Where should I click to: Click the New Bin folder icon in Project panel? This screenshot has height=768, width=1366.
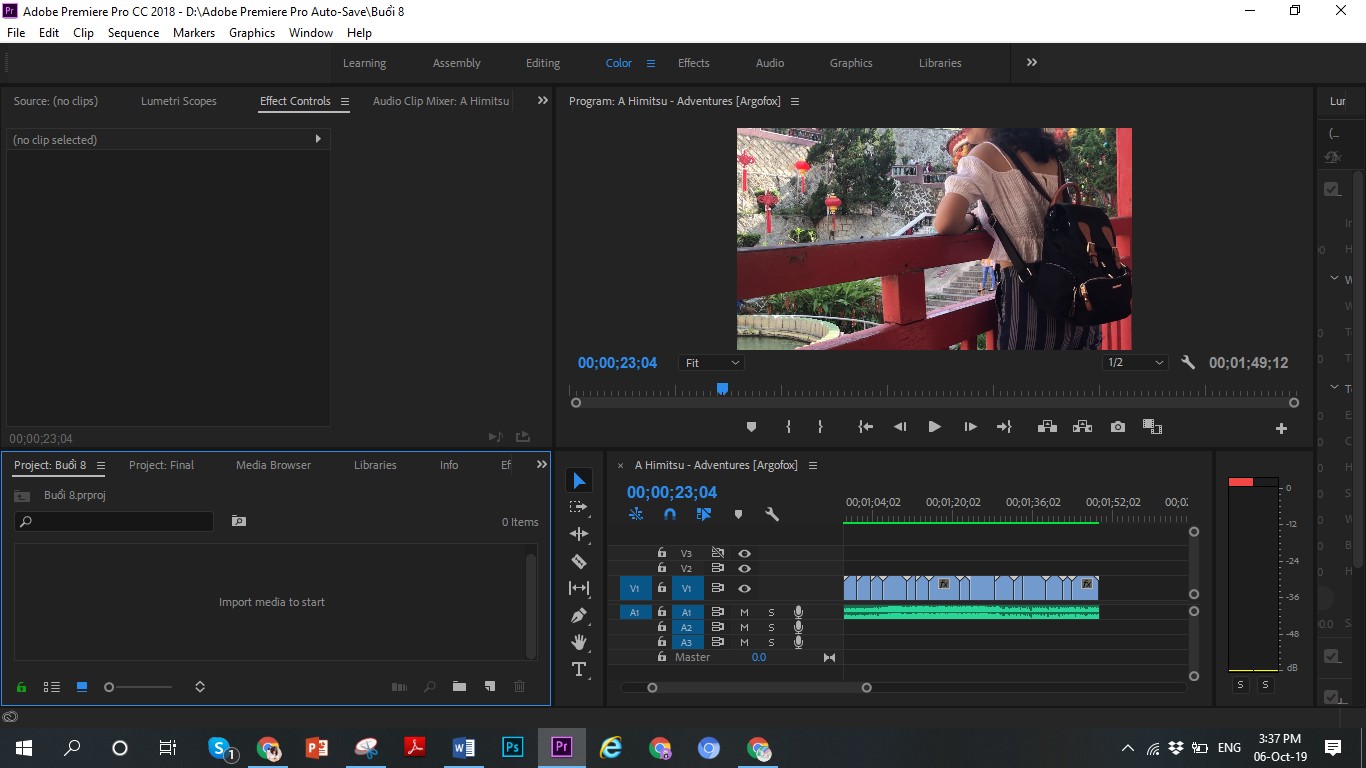(459, 687)
